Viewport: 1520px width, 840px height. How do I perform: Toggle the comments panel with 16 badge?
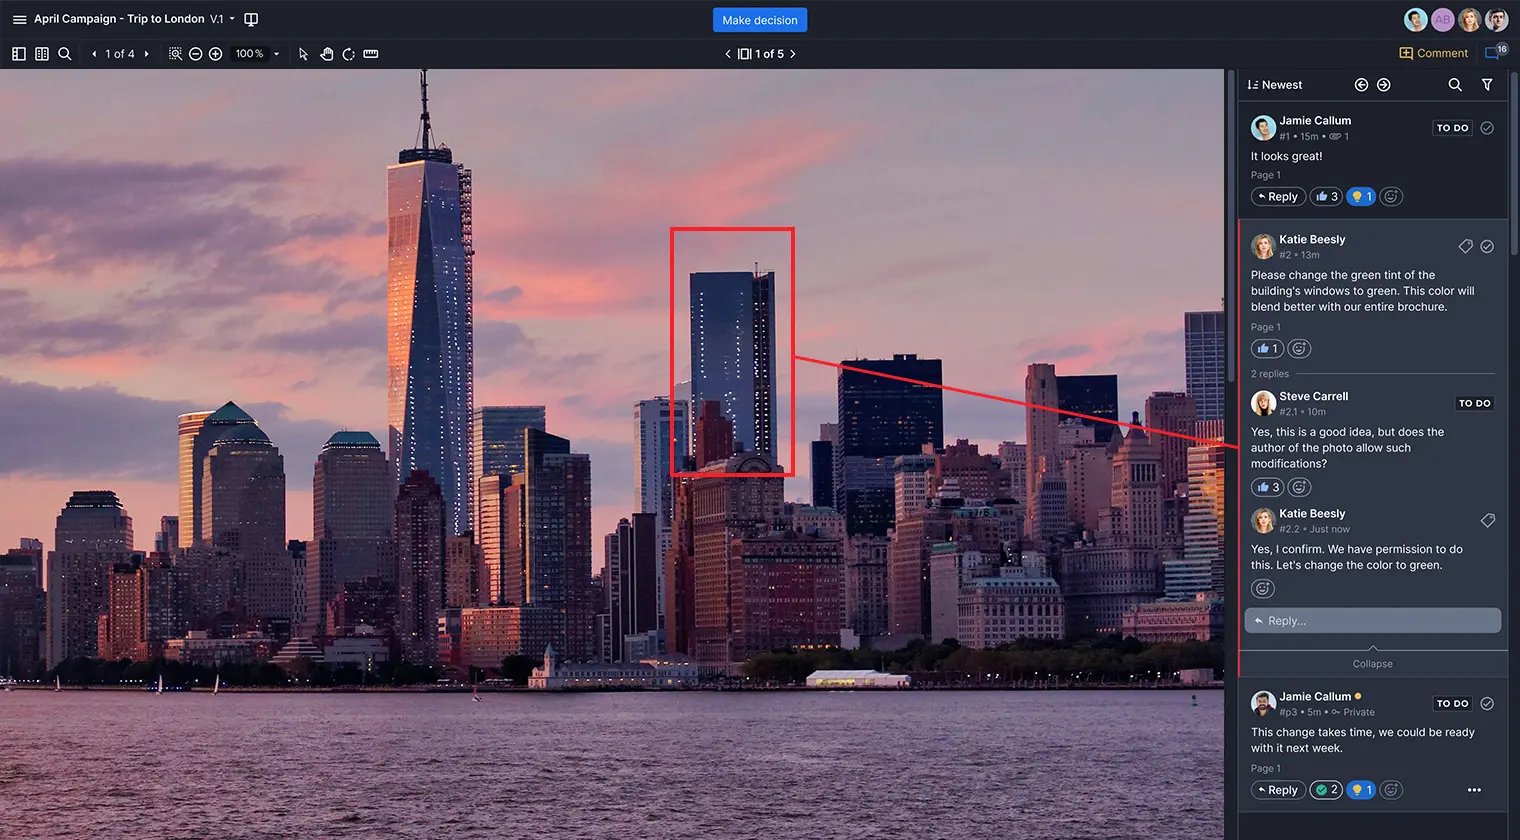point(1494,53)
